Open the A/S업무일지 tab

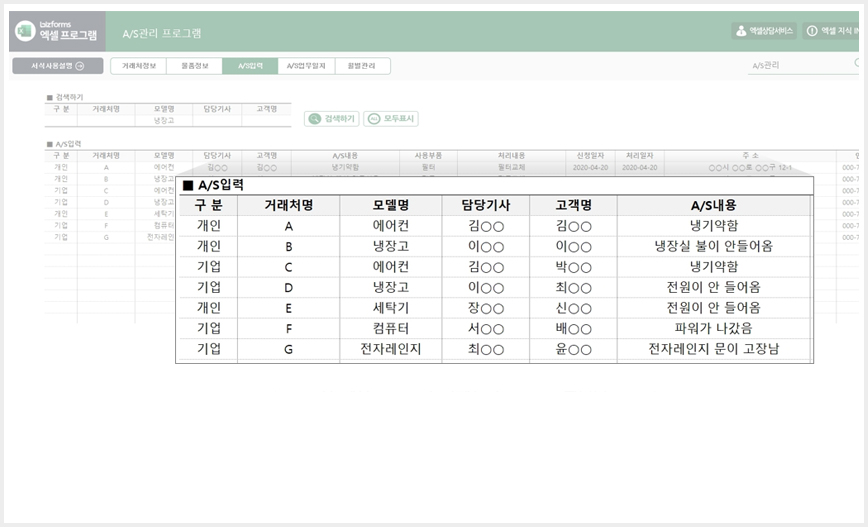tap(306, 66)
